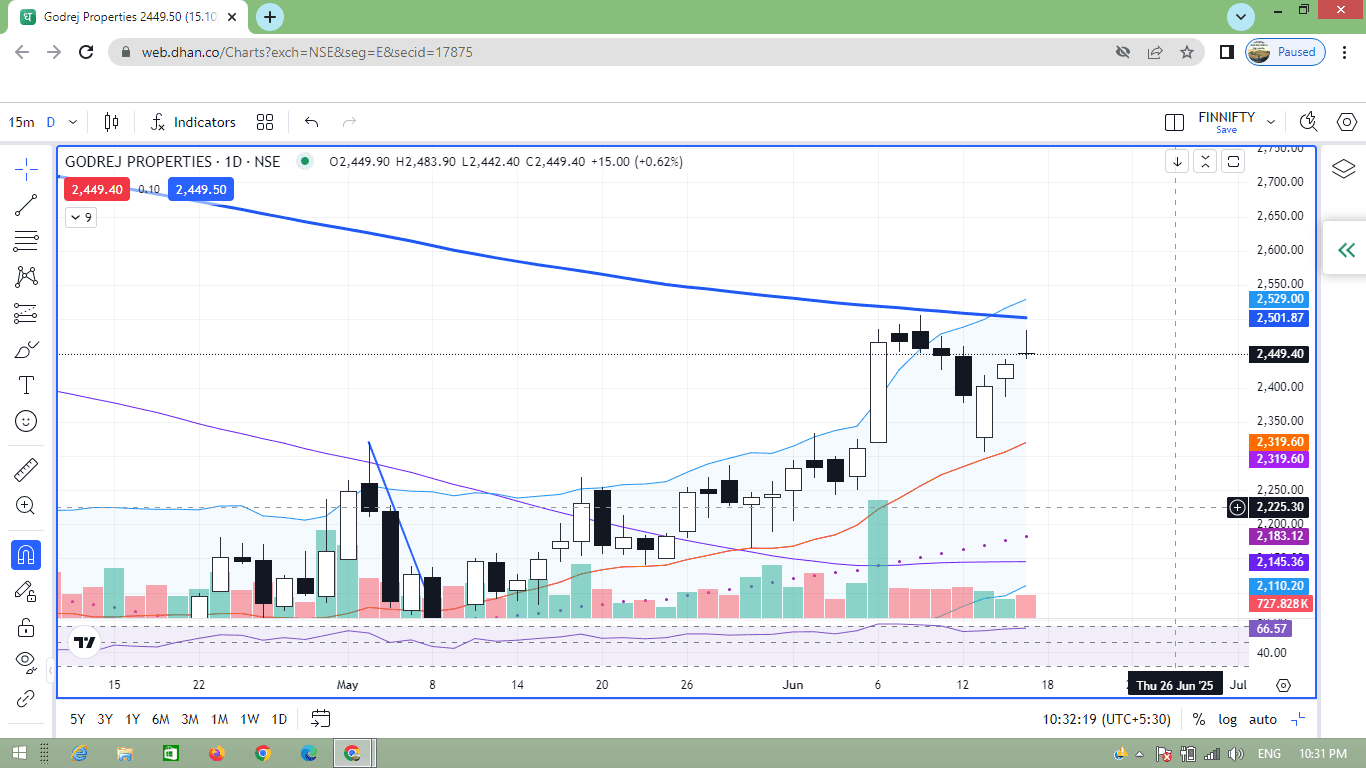Image resolution: width=1366 pixels, height=768 pixels.
Task: Hide all drawings with eye icon
Action: tap(26, 662)
